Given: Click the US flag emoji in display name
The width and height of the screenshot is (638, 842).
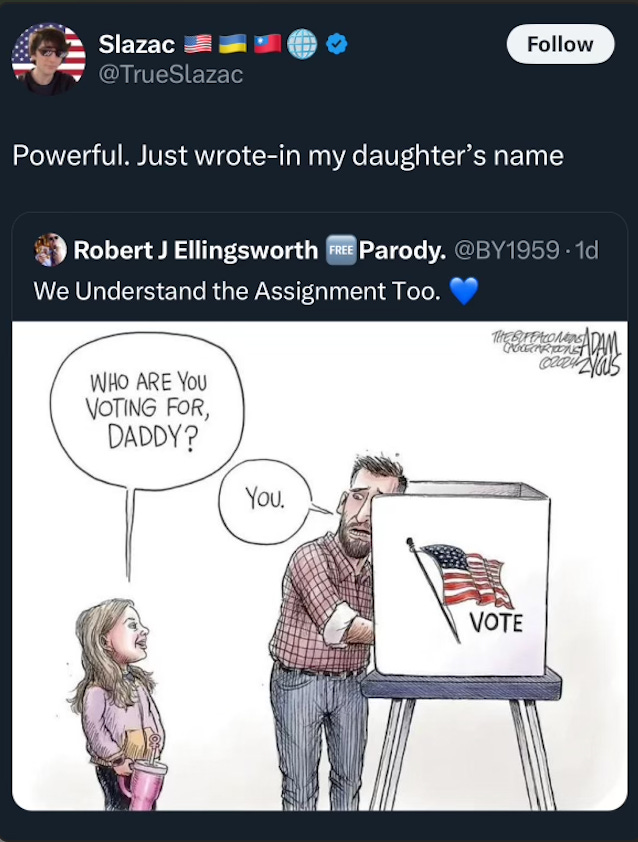Looking at the screenshot, I should tap(198, 44).
